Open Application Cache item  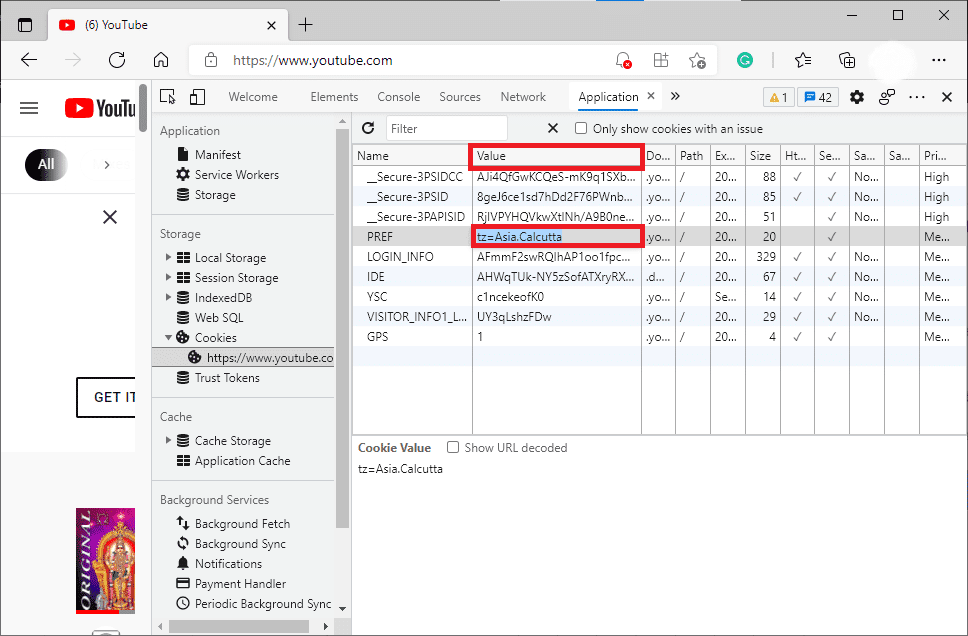(x=242, y=461)
